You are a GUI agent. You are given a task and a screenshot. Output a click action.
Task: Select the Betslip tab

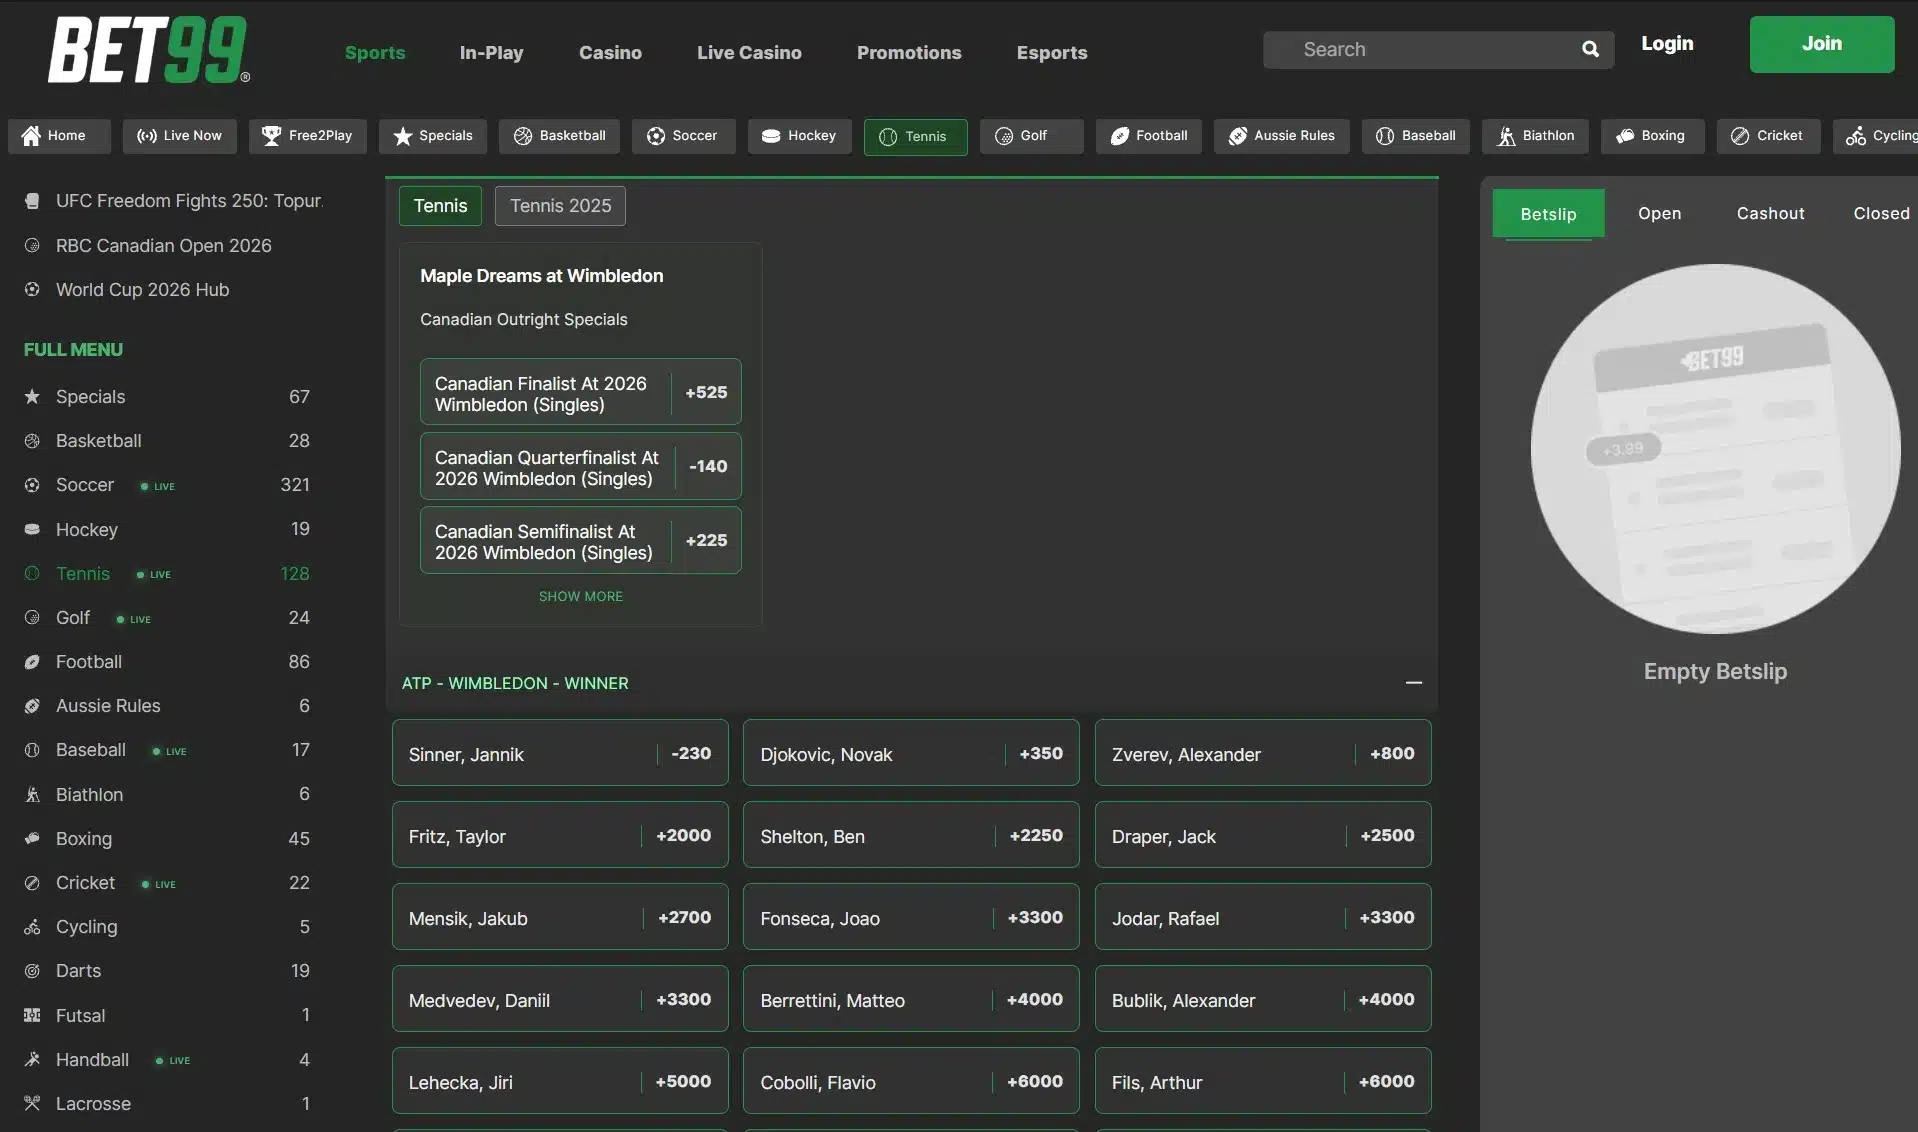(x=1548, y=213)
